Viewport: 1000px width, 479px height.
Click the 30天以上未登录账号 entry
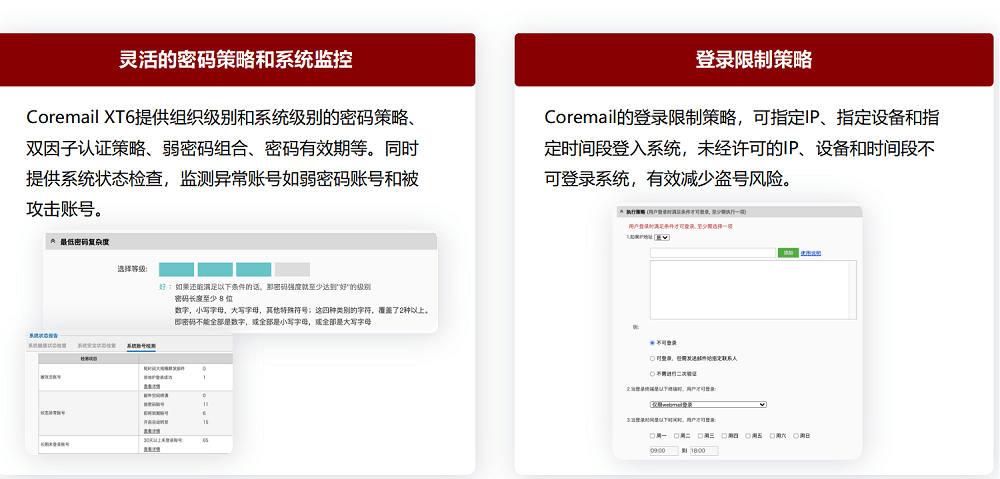pyautogui.click(x=163, y=440)
